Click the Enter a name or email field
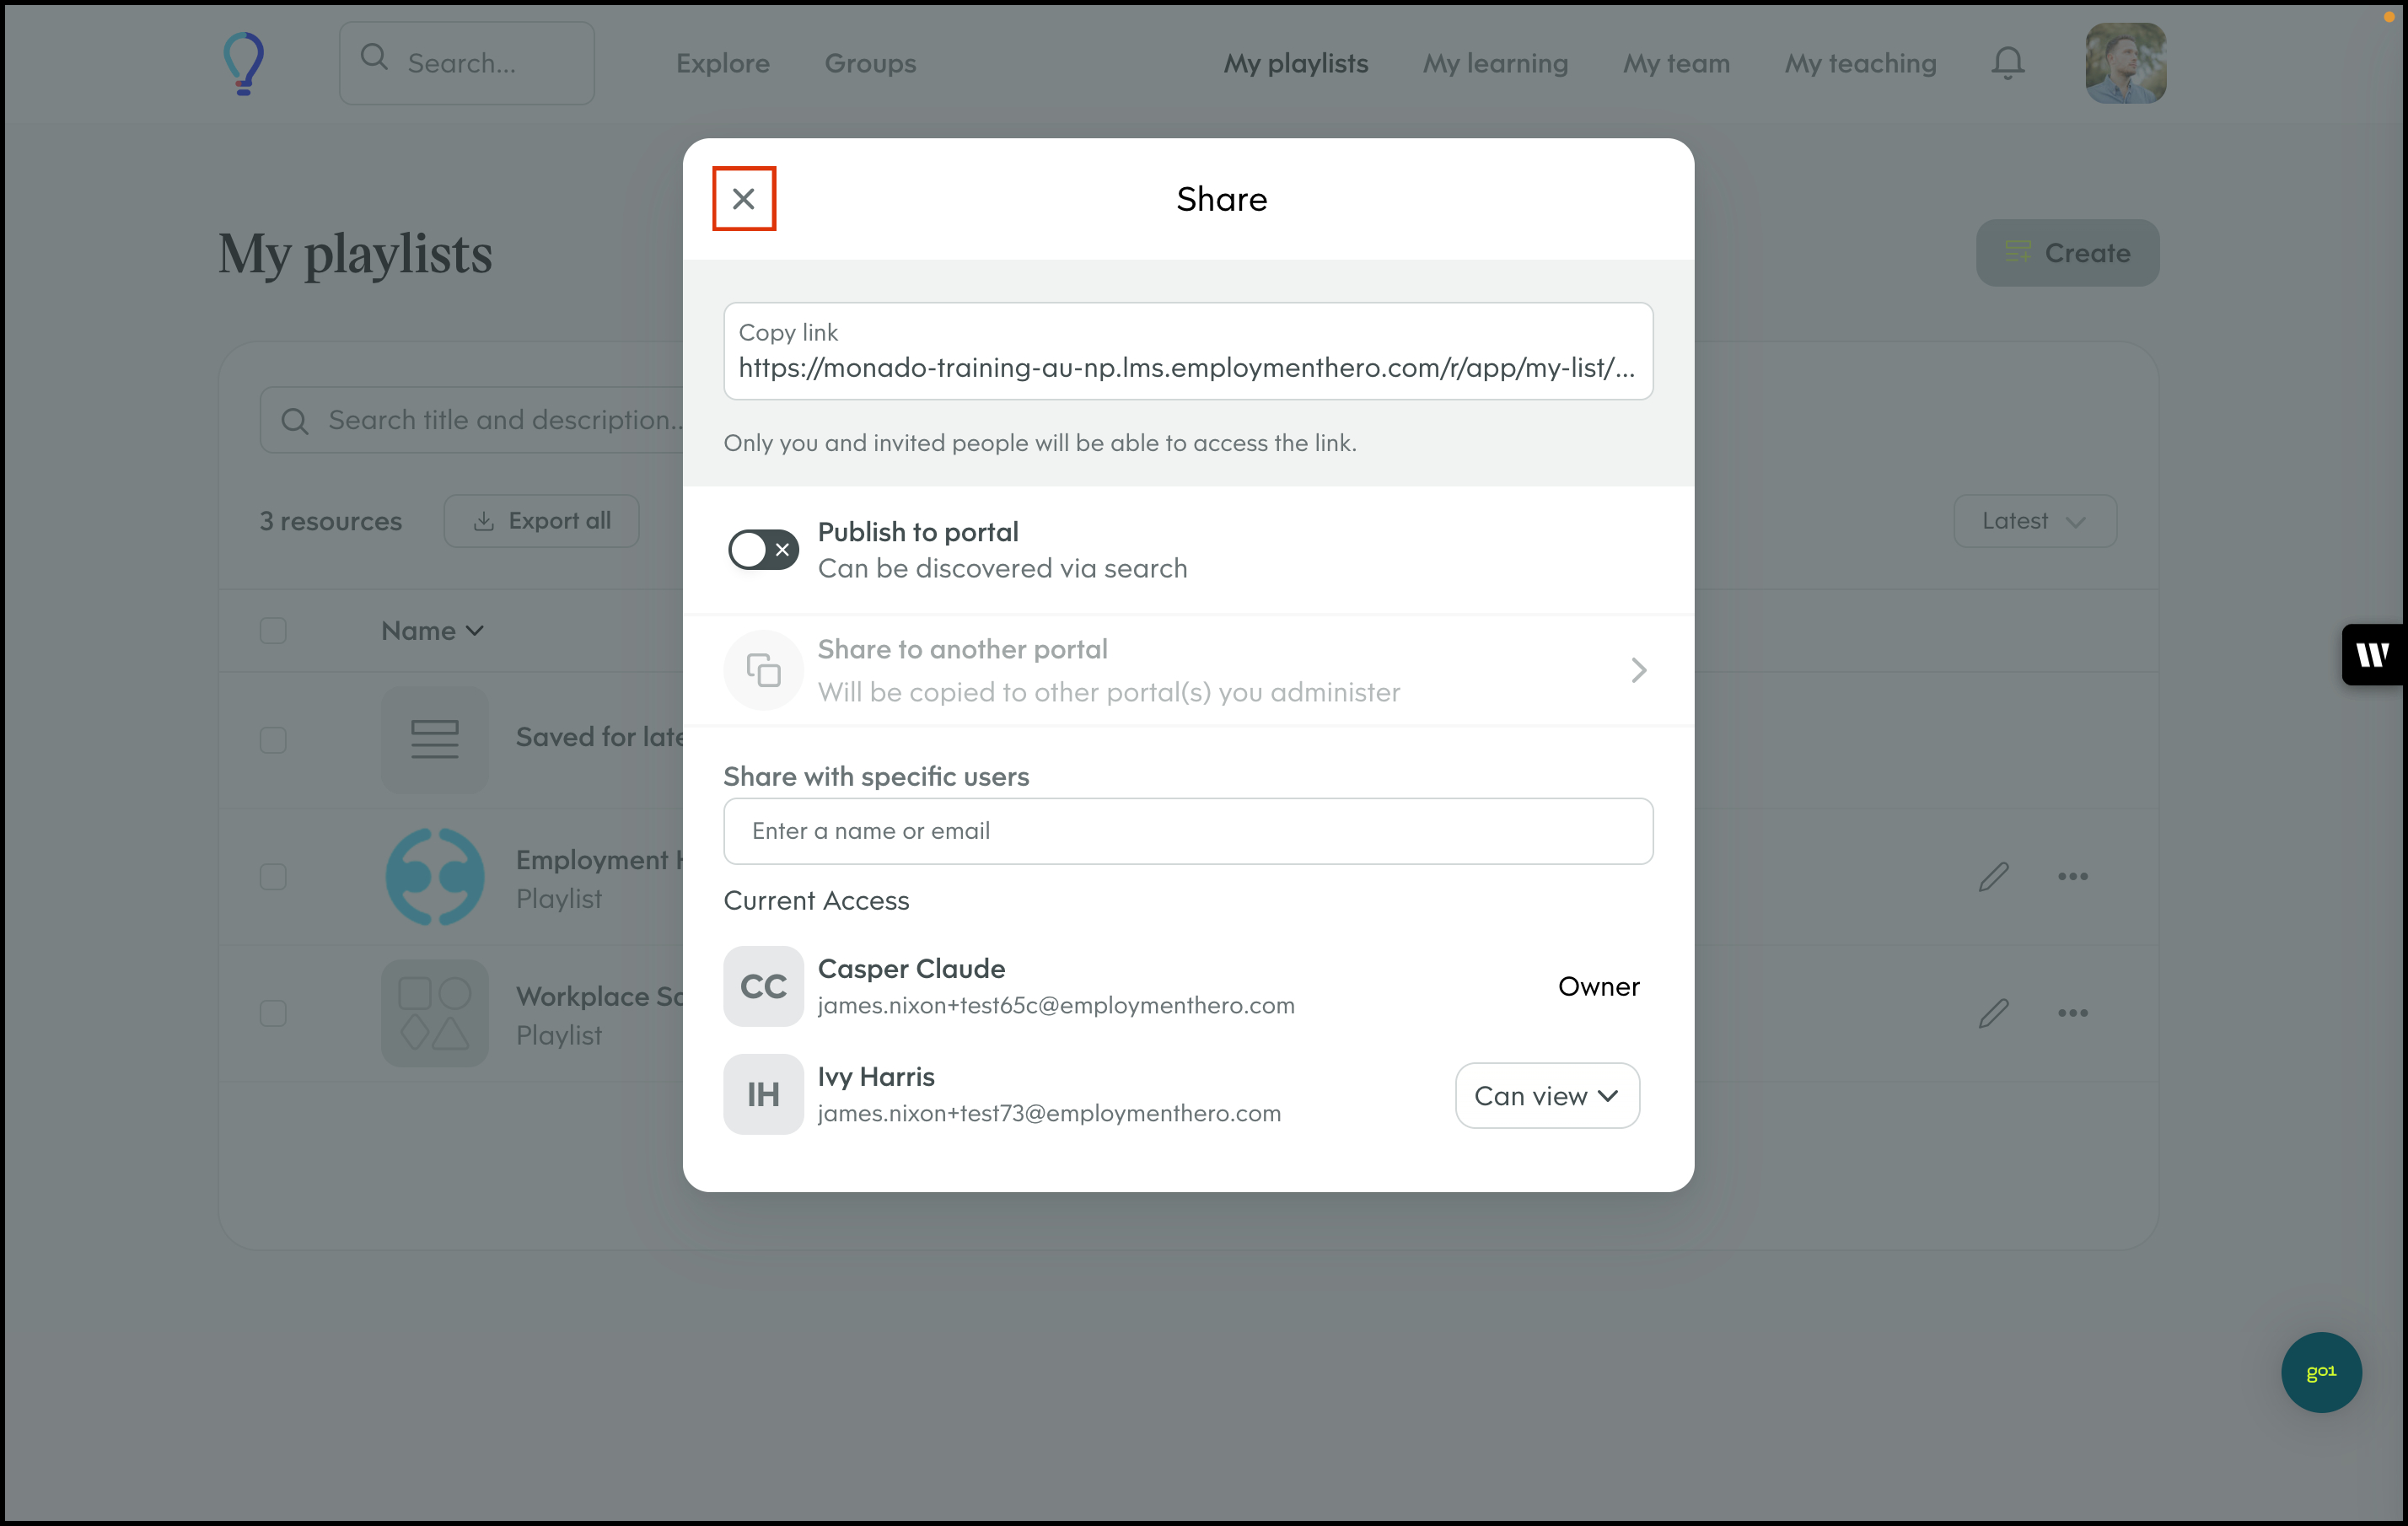This screenshot has height=1526, width=2408. point(1187,831)
